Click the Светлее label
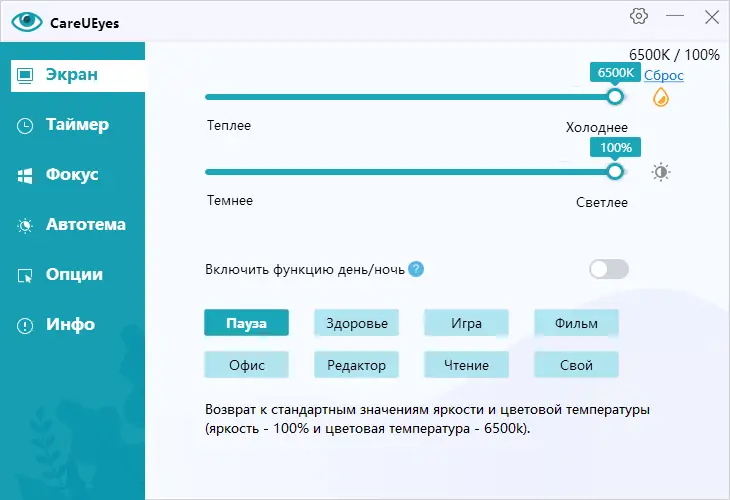 click(602, 202)
